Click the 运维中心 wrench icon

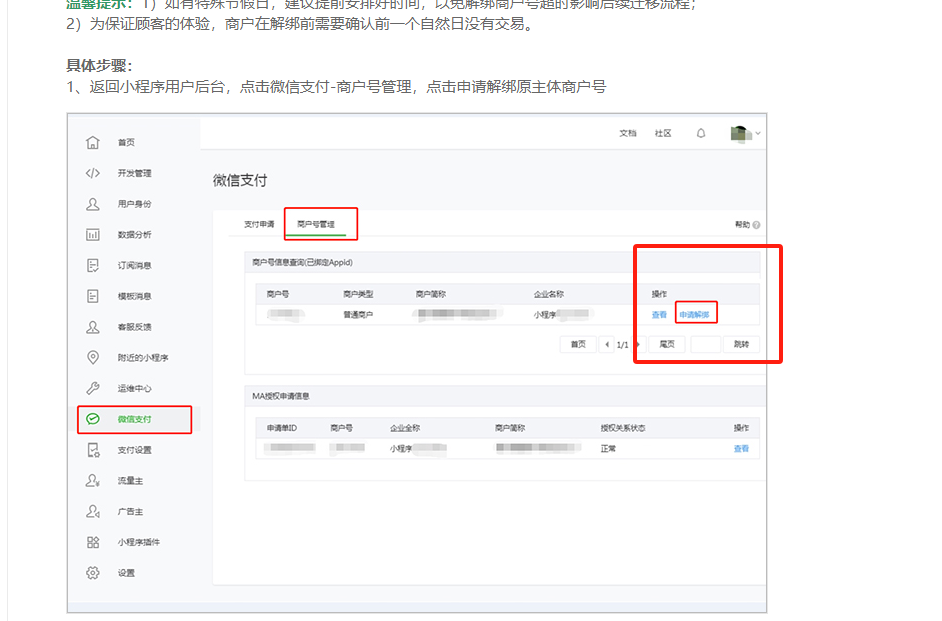pos(93,388)
